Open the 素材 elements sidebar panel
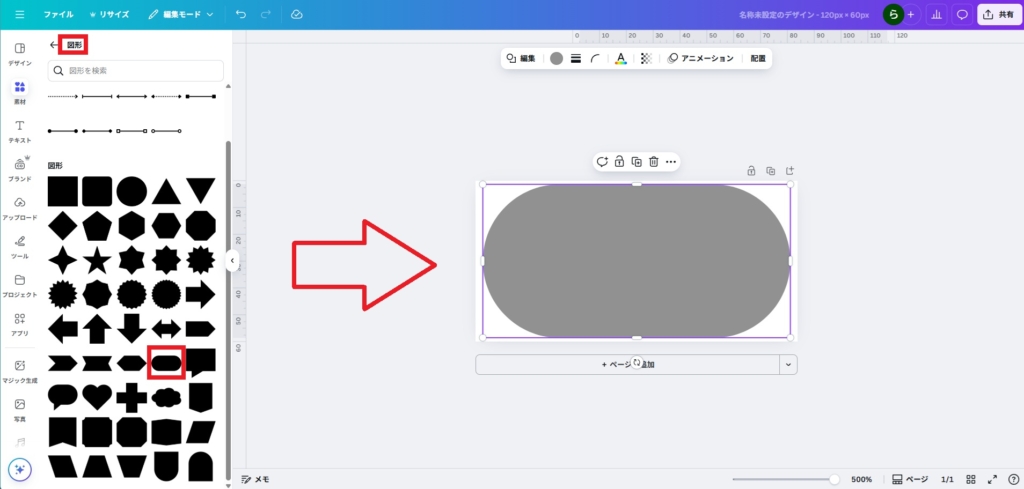 [20, 92]
